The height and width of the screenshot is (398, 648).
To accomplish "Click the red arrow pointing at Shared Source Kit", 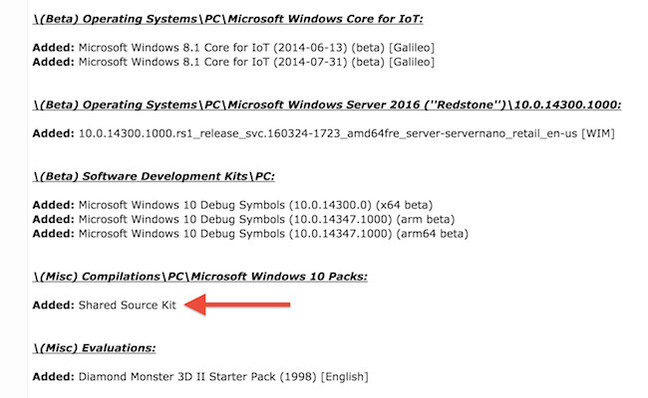I will [x=237, y=305].
